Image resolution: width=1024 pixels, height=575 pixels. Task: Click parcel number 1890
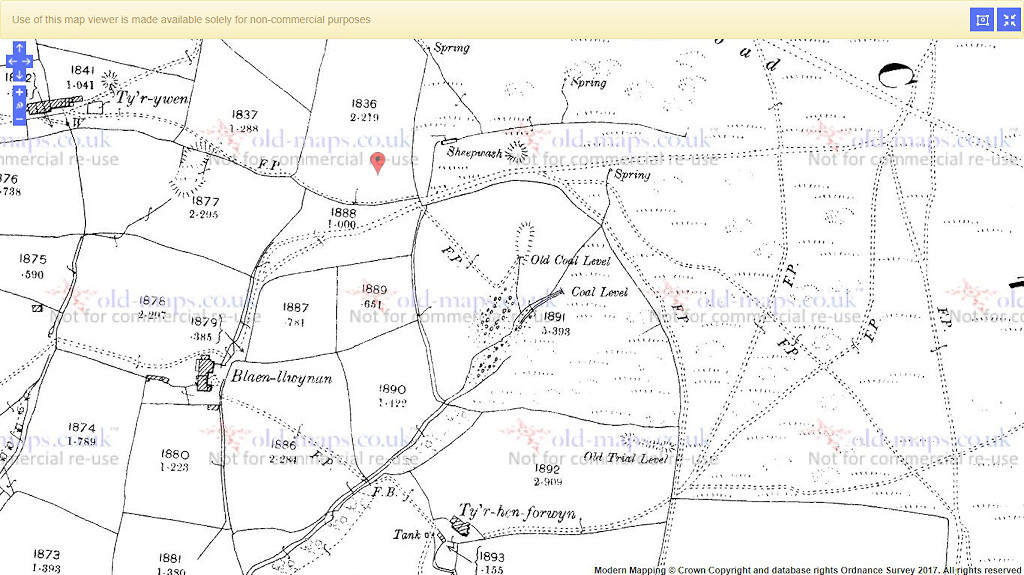point(392,389)
